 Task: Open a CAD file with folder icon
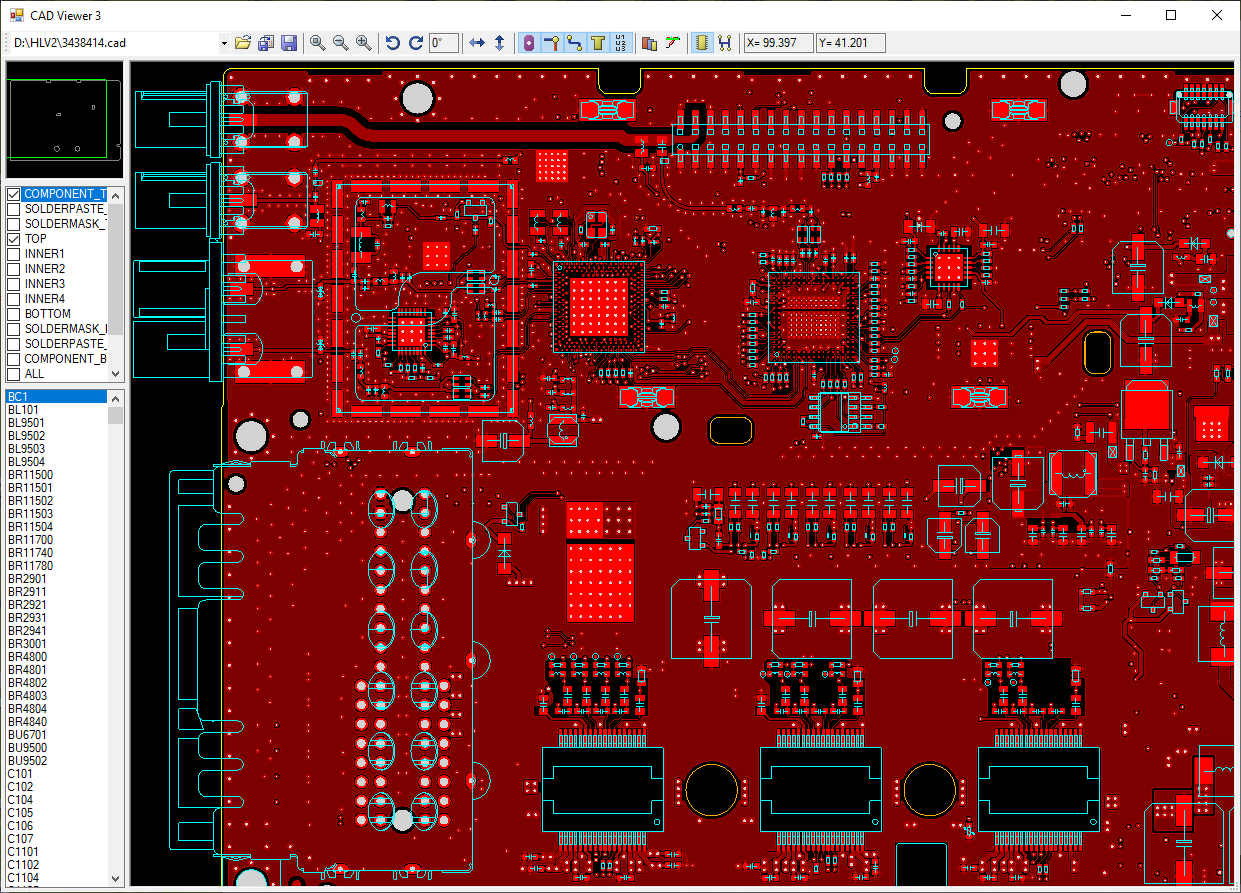coord(242,43)
